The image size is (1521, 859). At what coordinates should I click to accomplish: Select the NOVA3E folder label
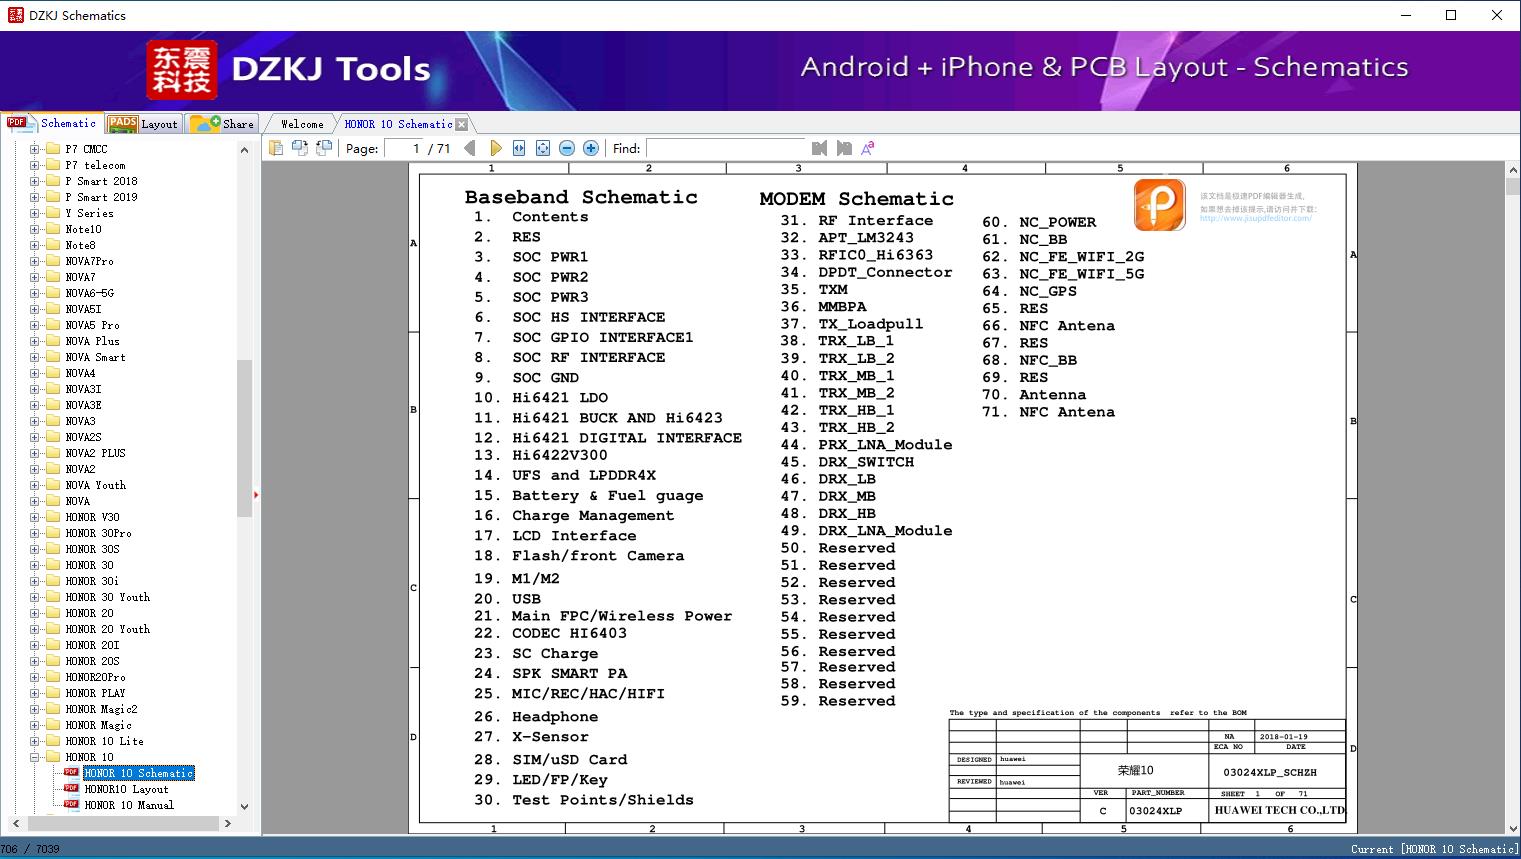(83, 405)
